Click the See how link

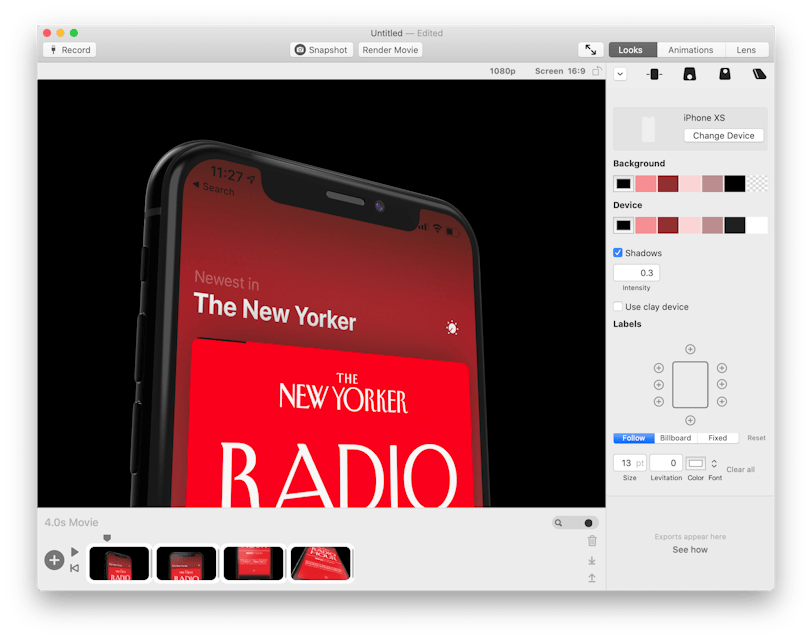(x=690, y=550)
